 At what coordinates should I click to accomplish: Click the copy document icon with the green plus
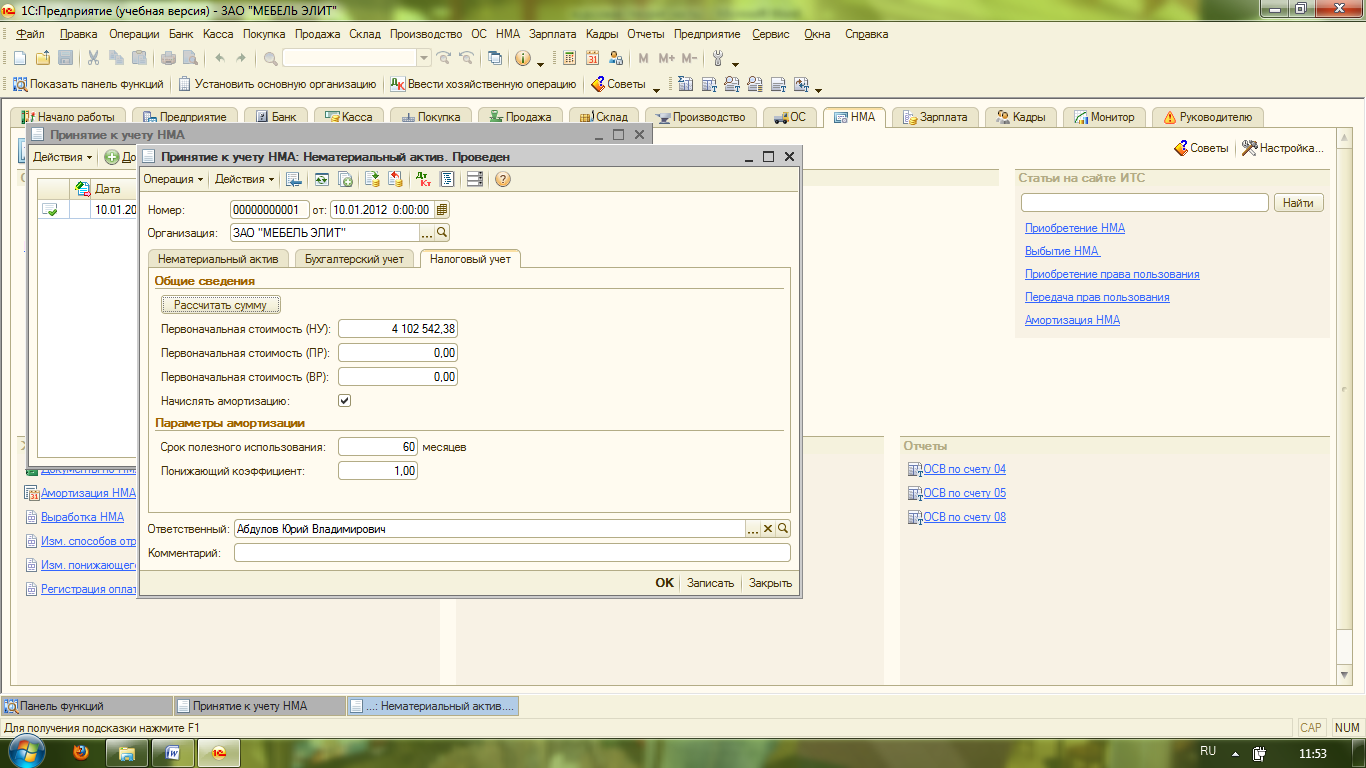pyautogui.click(x=345, y=179)
